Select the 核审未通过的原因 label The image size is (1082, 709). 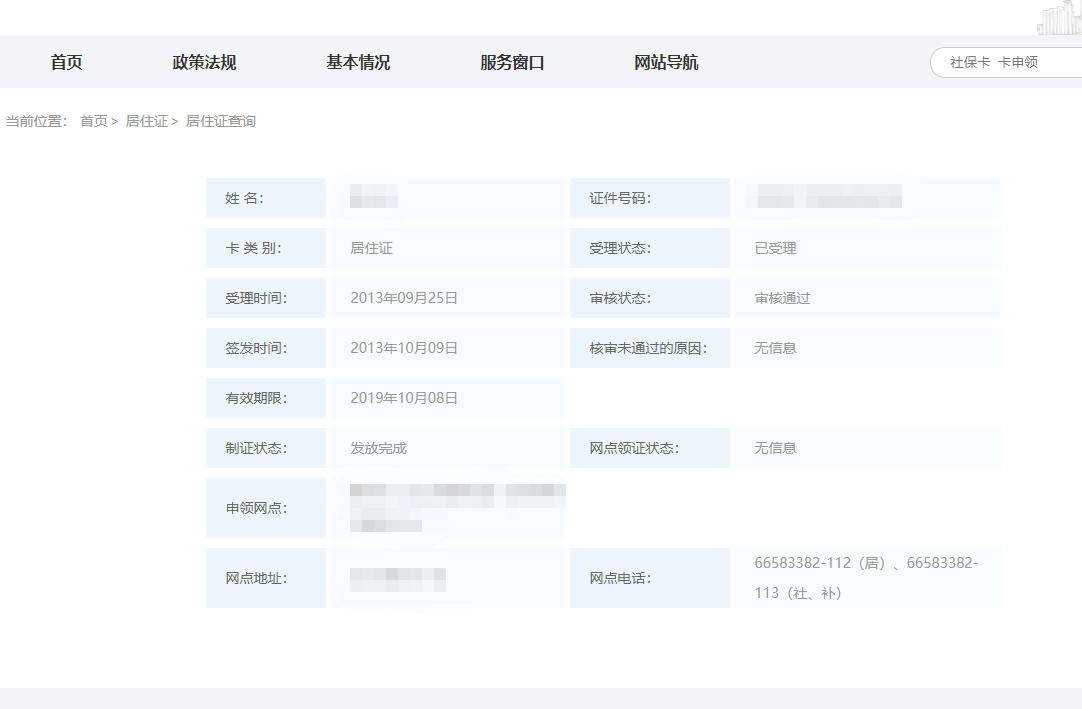[648, 348]
